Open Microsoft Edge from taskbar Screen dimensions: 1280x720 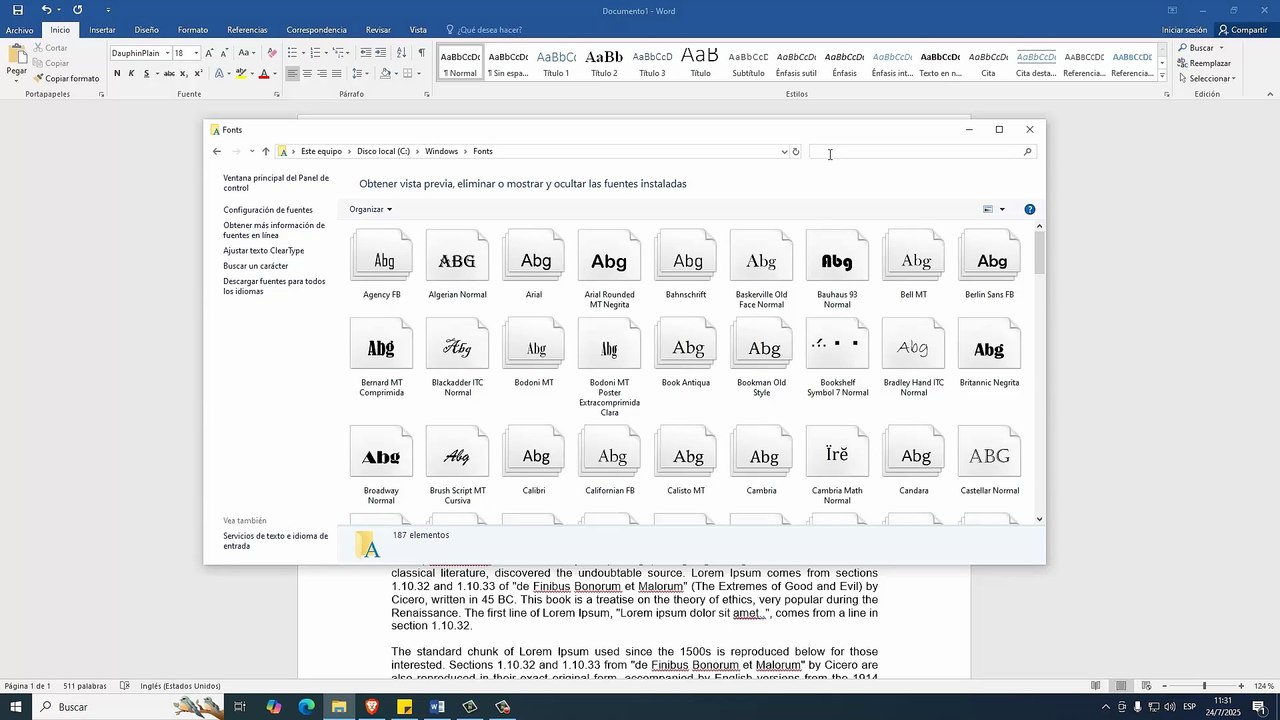pyautogui.click(x=306, y=707)
